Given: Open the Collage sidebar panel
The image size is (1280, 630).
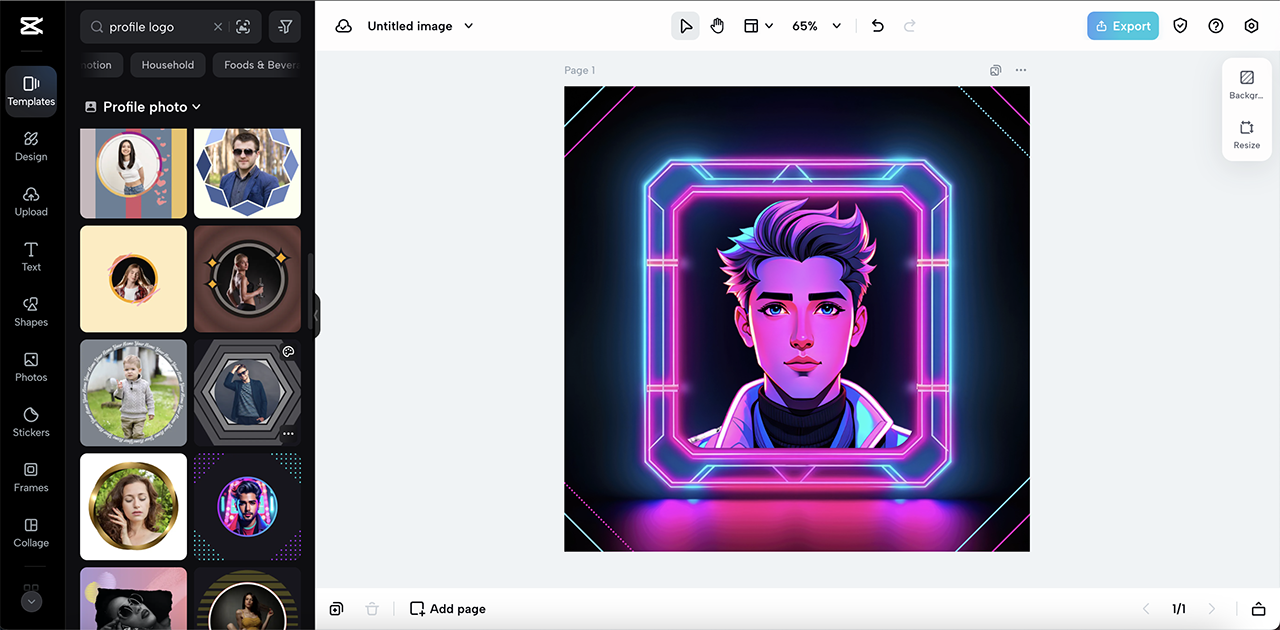Looking at the screenshot, I should pos(31,532).
